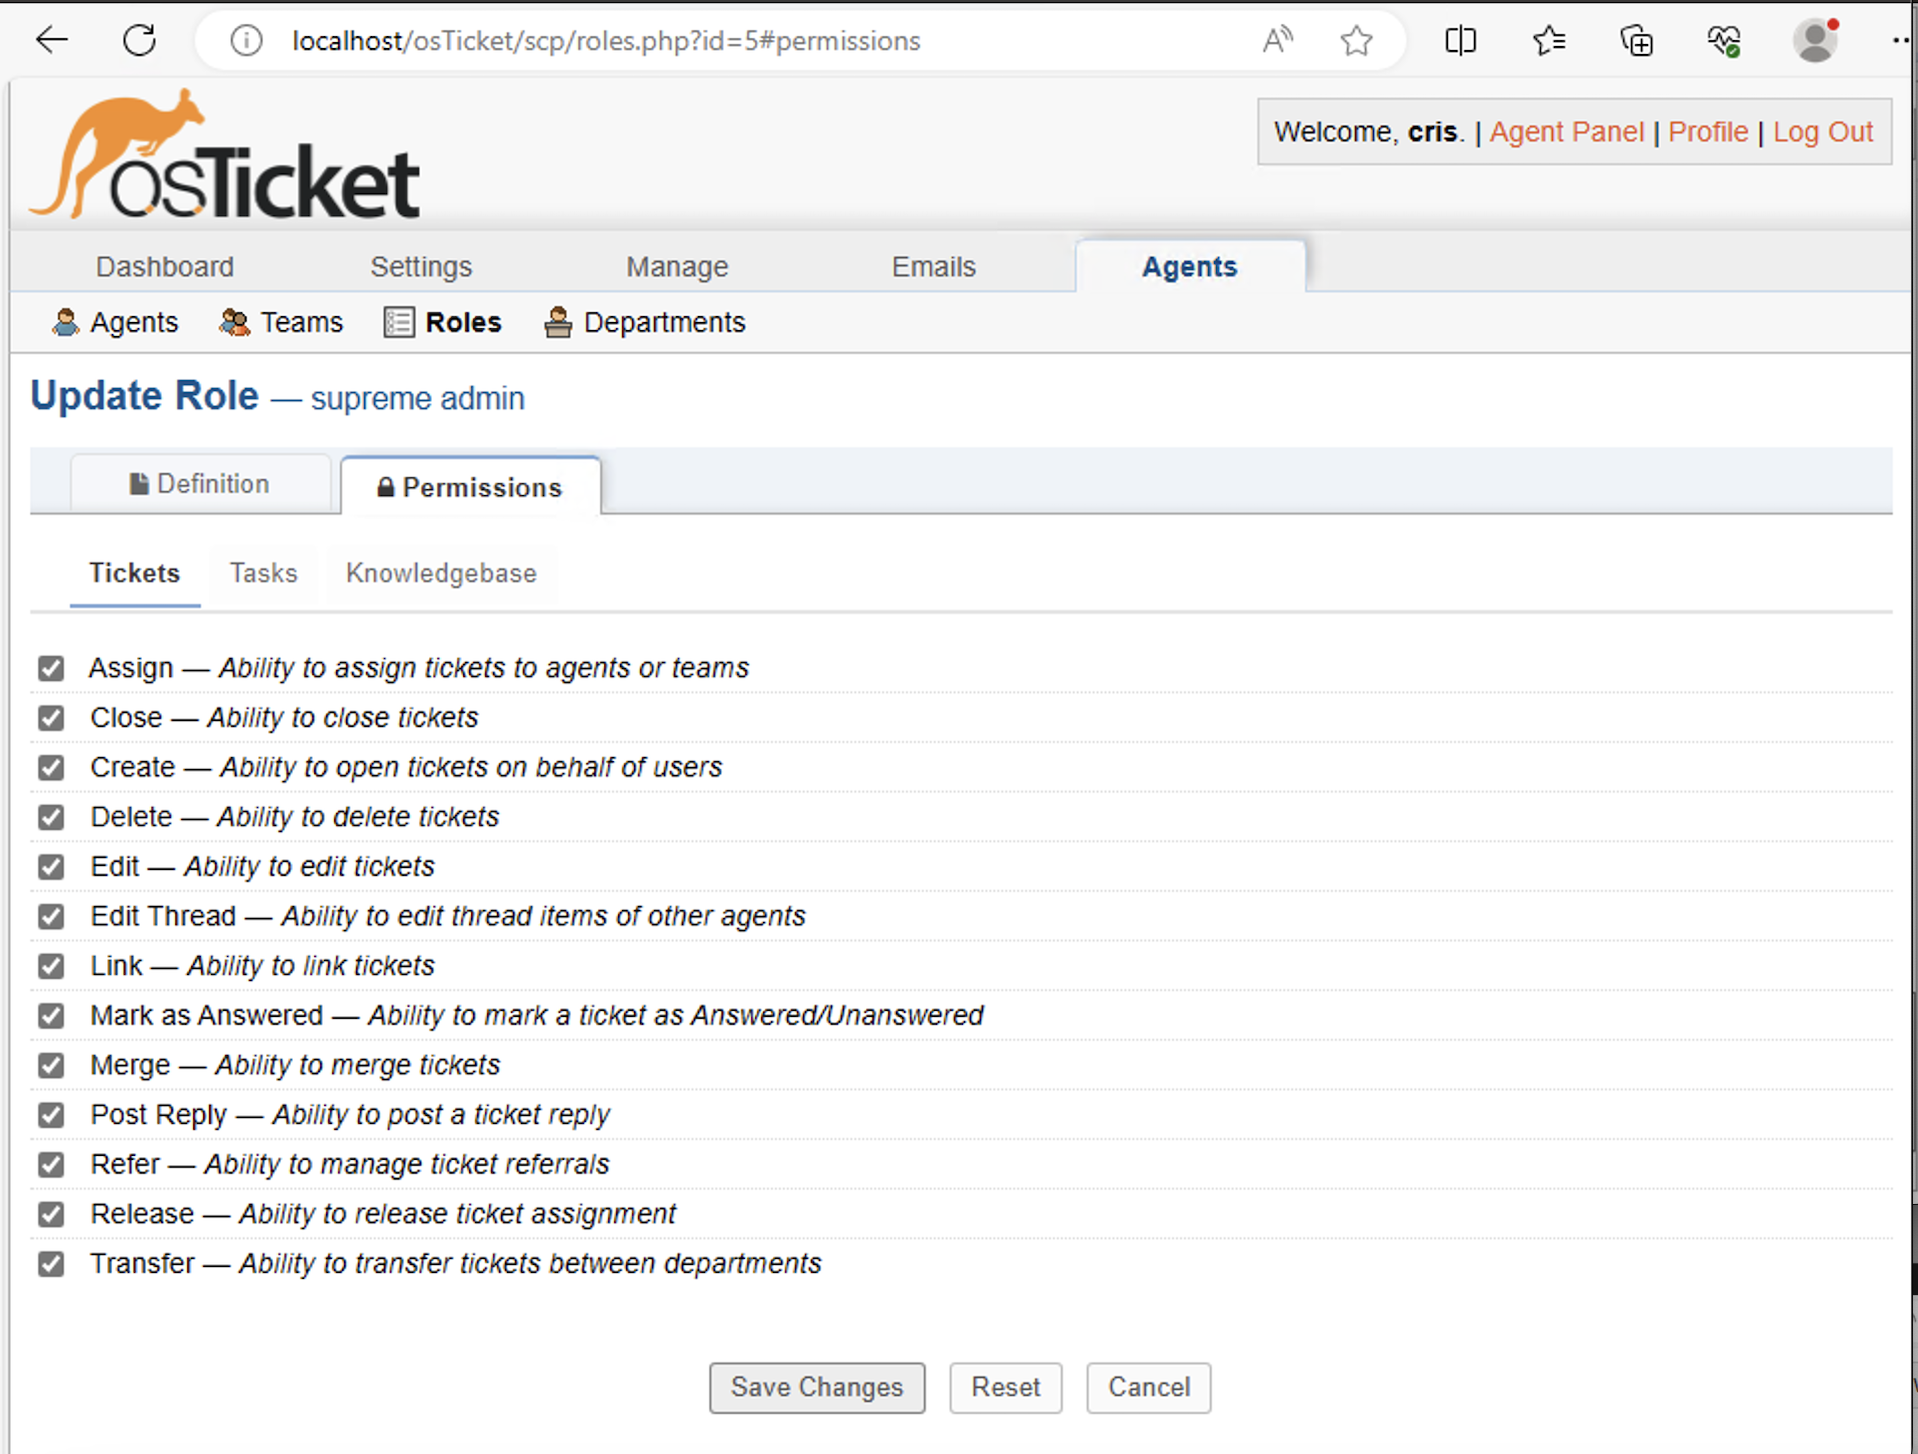Open the Agents section via its person icon
The height and width of the screenshot is (1454, 1918).
click(65, 321)
